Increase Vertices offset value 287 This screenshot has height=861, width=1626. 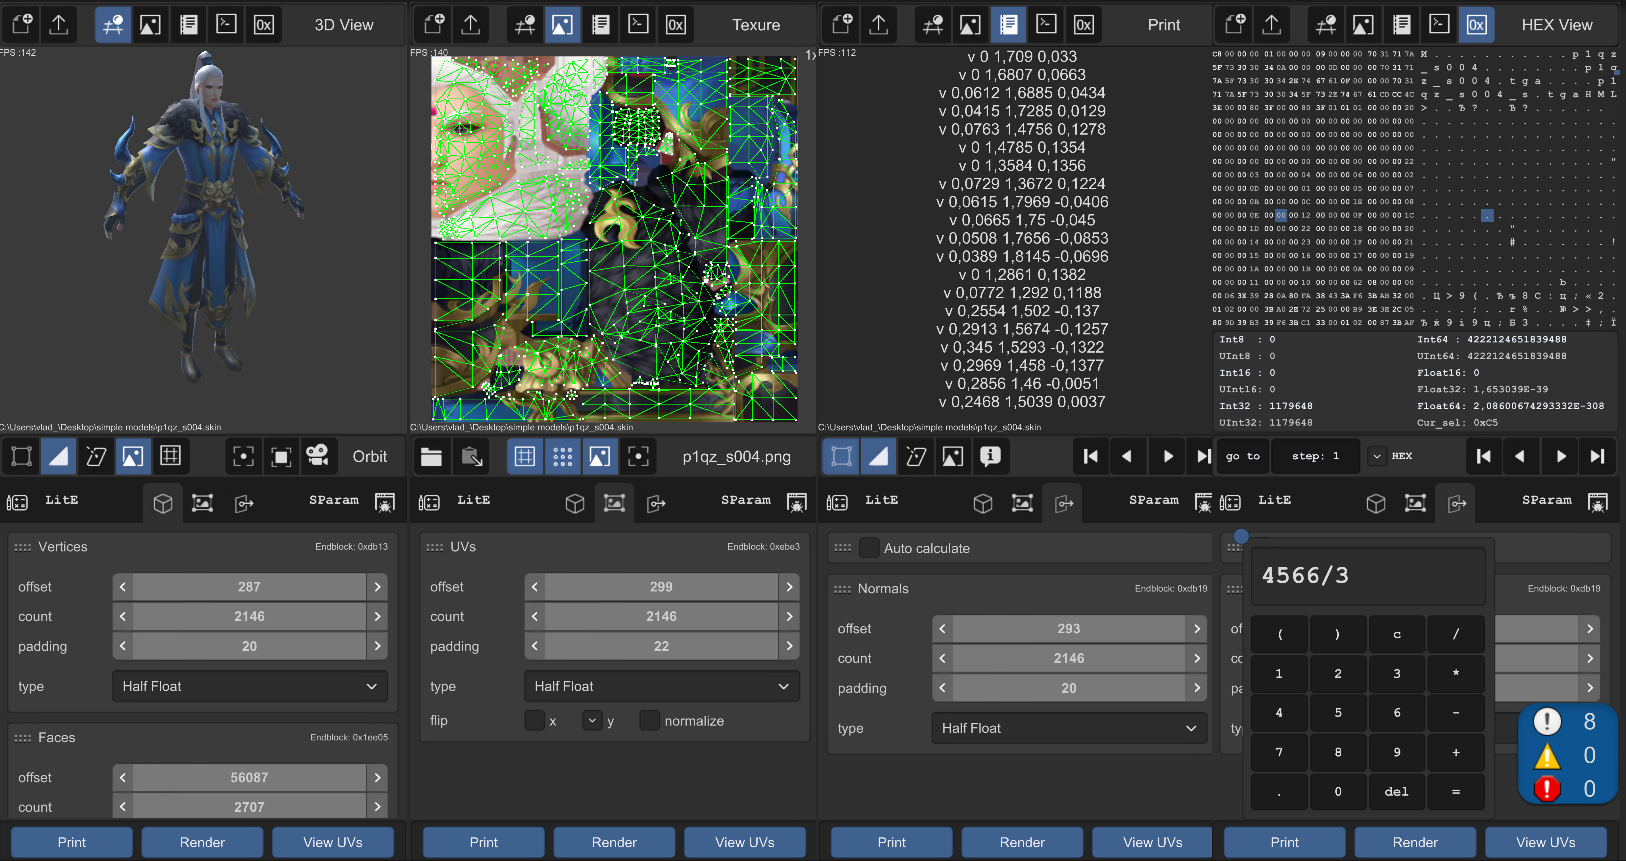tap(378, 587)
